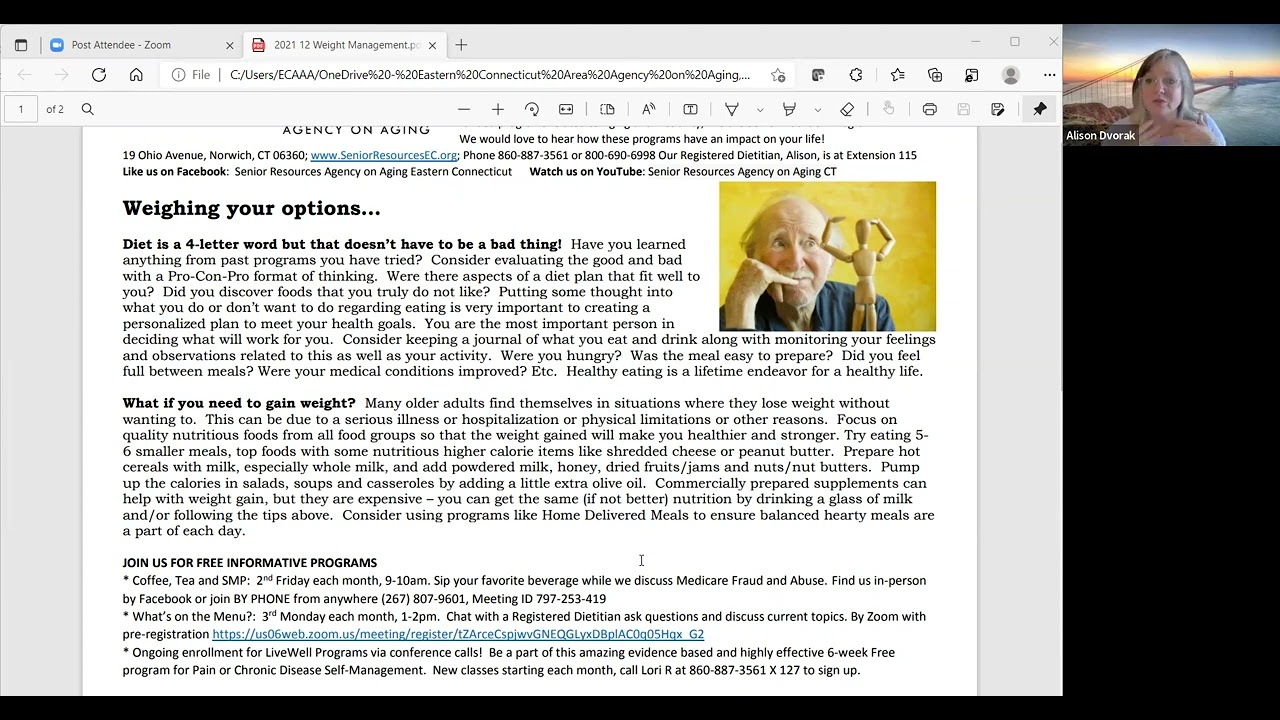Click the "What's on the Menu?" program line
This screenshot has width=1280, height=720.
524,625
